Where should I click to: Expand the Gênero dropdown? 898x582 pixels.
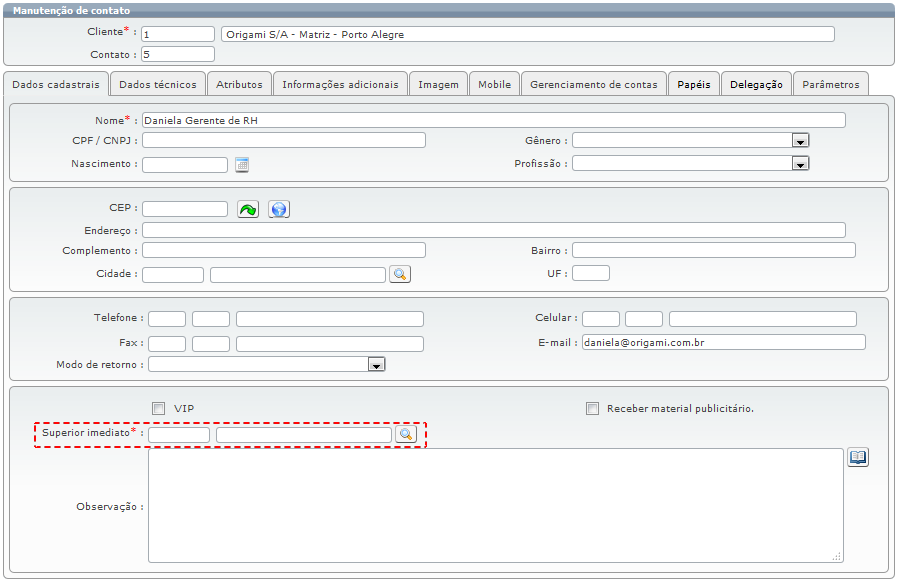pos(800,141)
